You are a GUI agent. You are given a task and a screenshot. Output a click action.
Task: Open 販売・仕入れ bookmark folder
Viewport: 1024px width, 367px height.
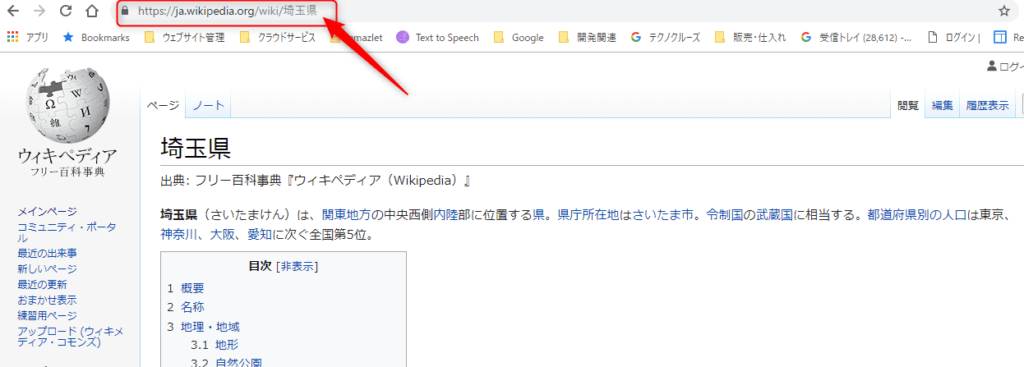750,37
